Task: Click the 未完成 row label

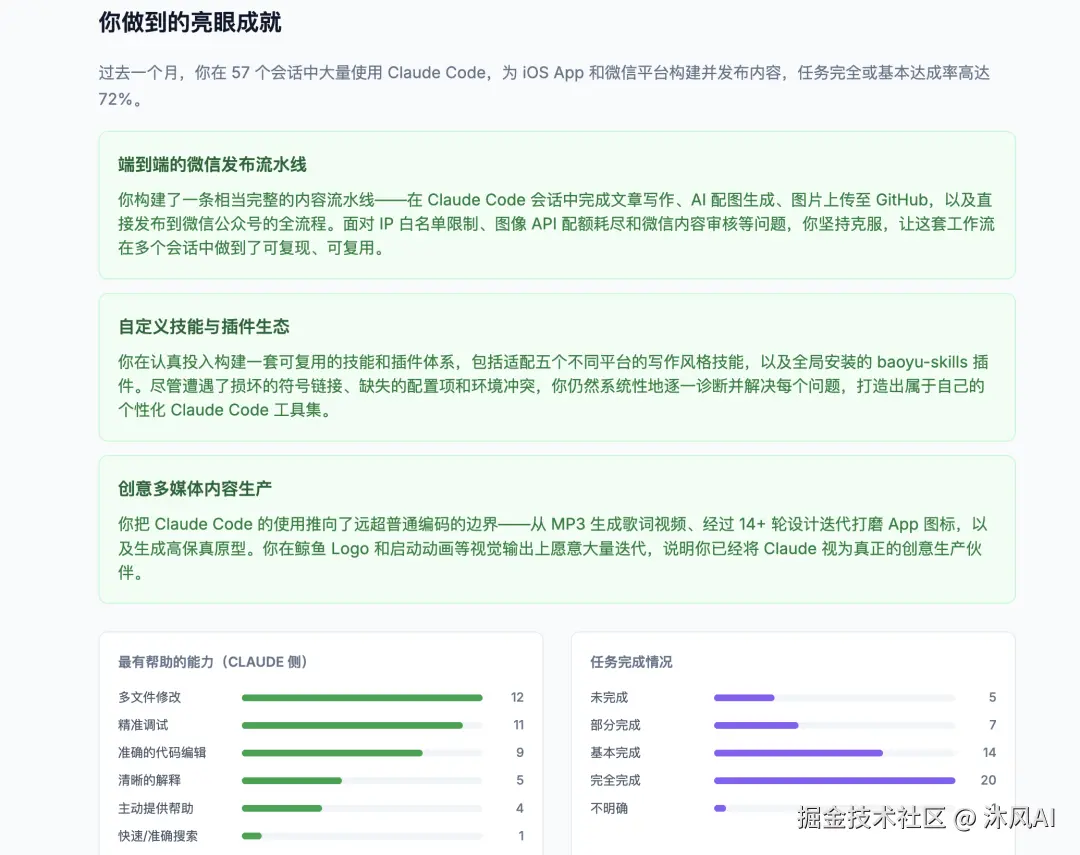Action: (609, 697)
